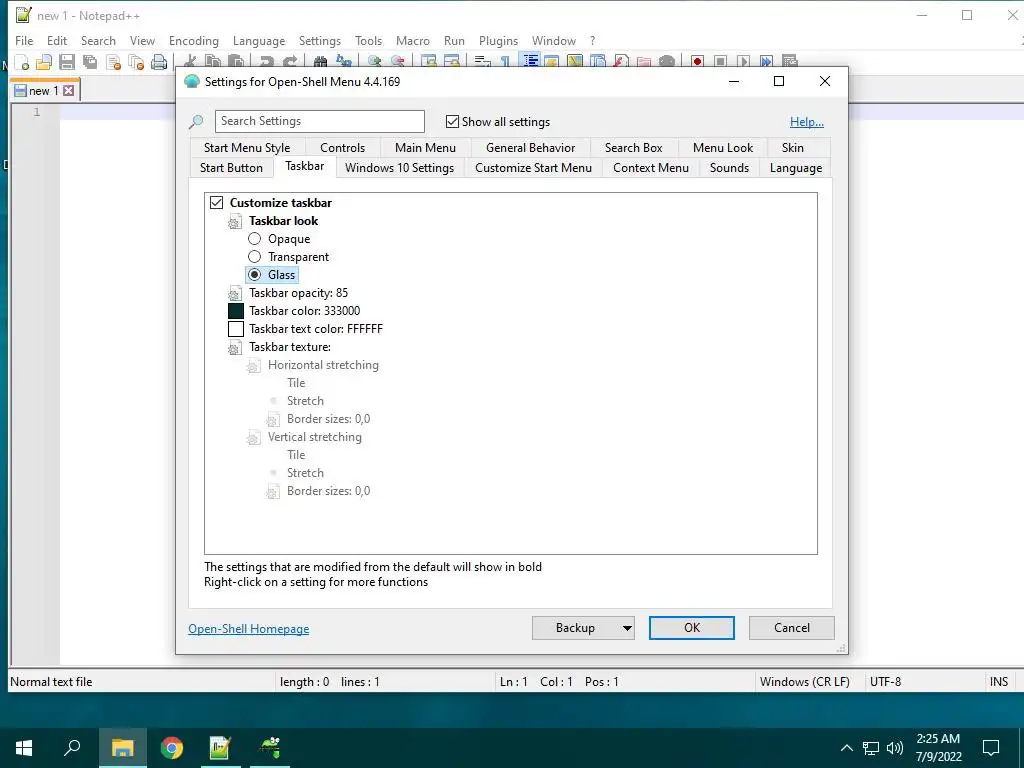
Task: Click the Taskbar opacity: 85 setting
Action: point(298,293)
